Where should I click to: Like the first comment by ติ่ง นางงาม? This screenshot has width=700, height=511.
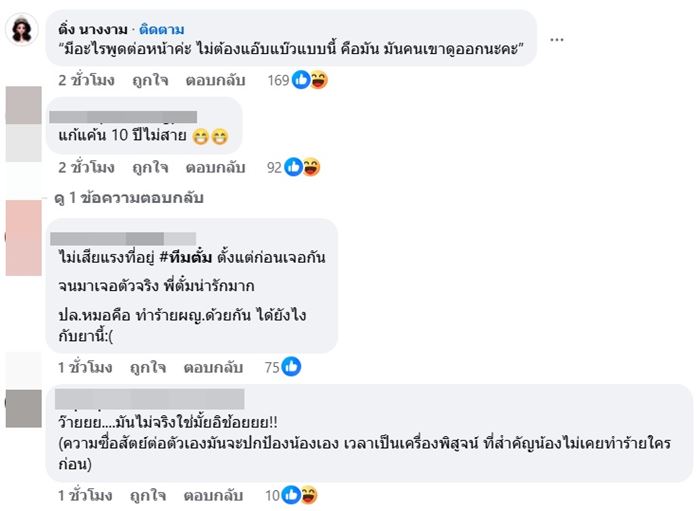click(x=149, y=80)
